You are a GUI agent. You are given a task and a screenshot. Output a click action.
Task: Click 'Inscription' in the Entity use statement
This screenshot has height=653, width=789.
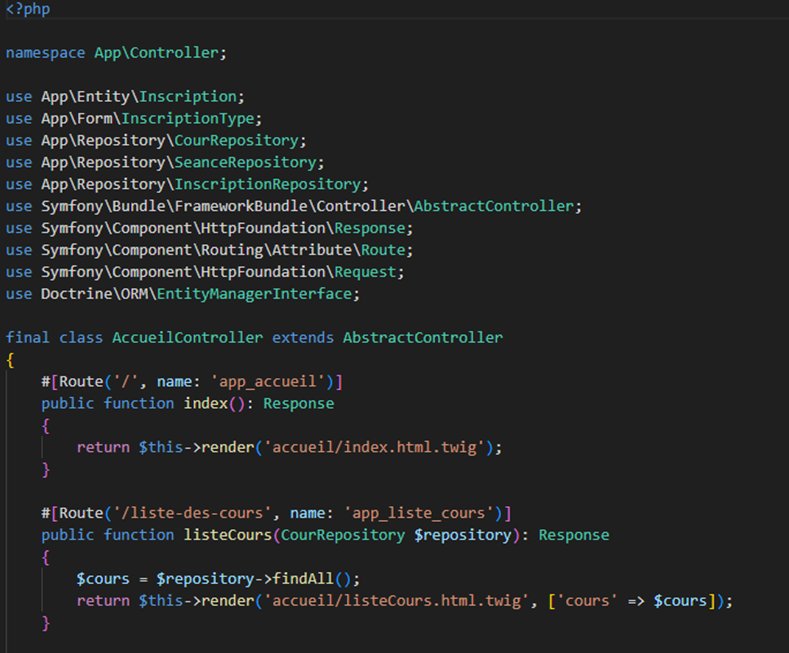188,97
